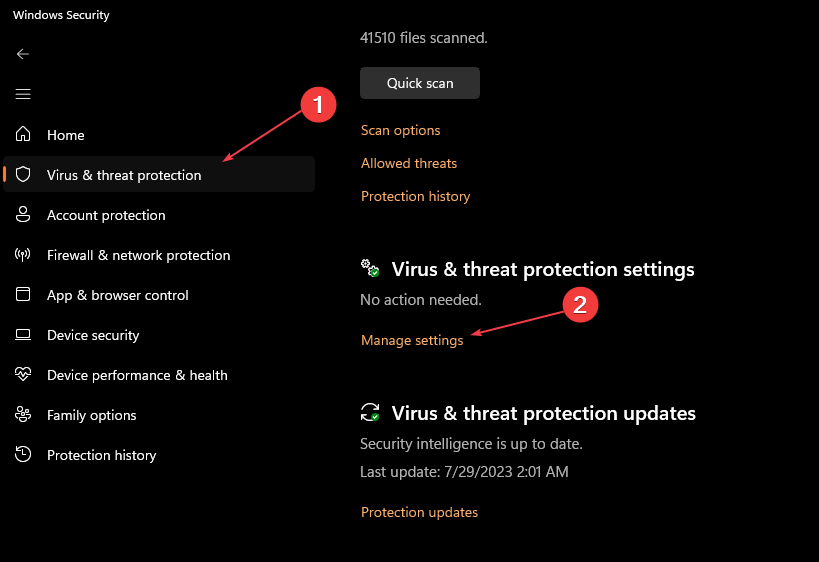
Task: Open the hamburger navigation menu icon
Action: pos(22,94)
